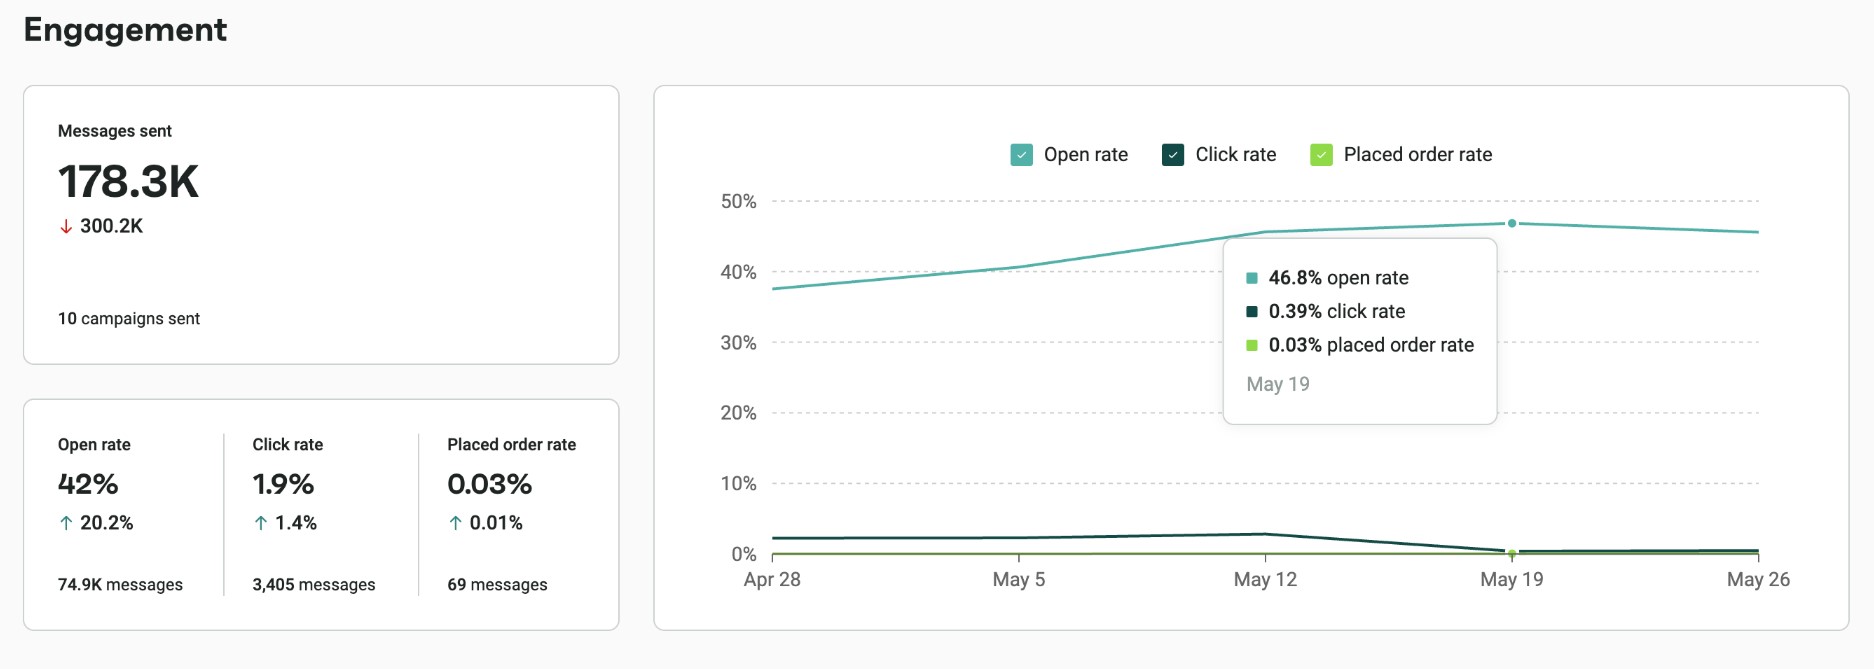Click the Engagement page heading

(125, 30)
